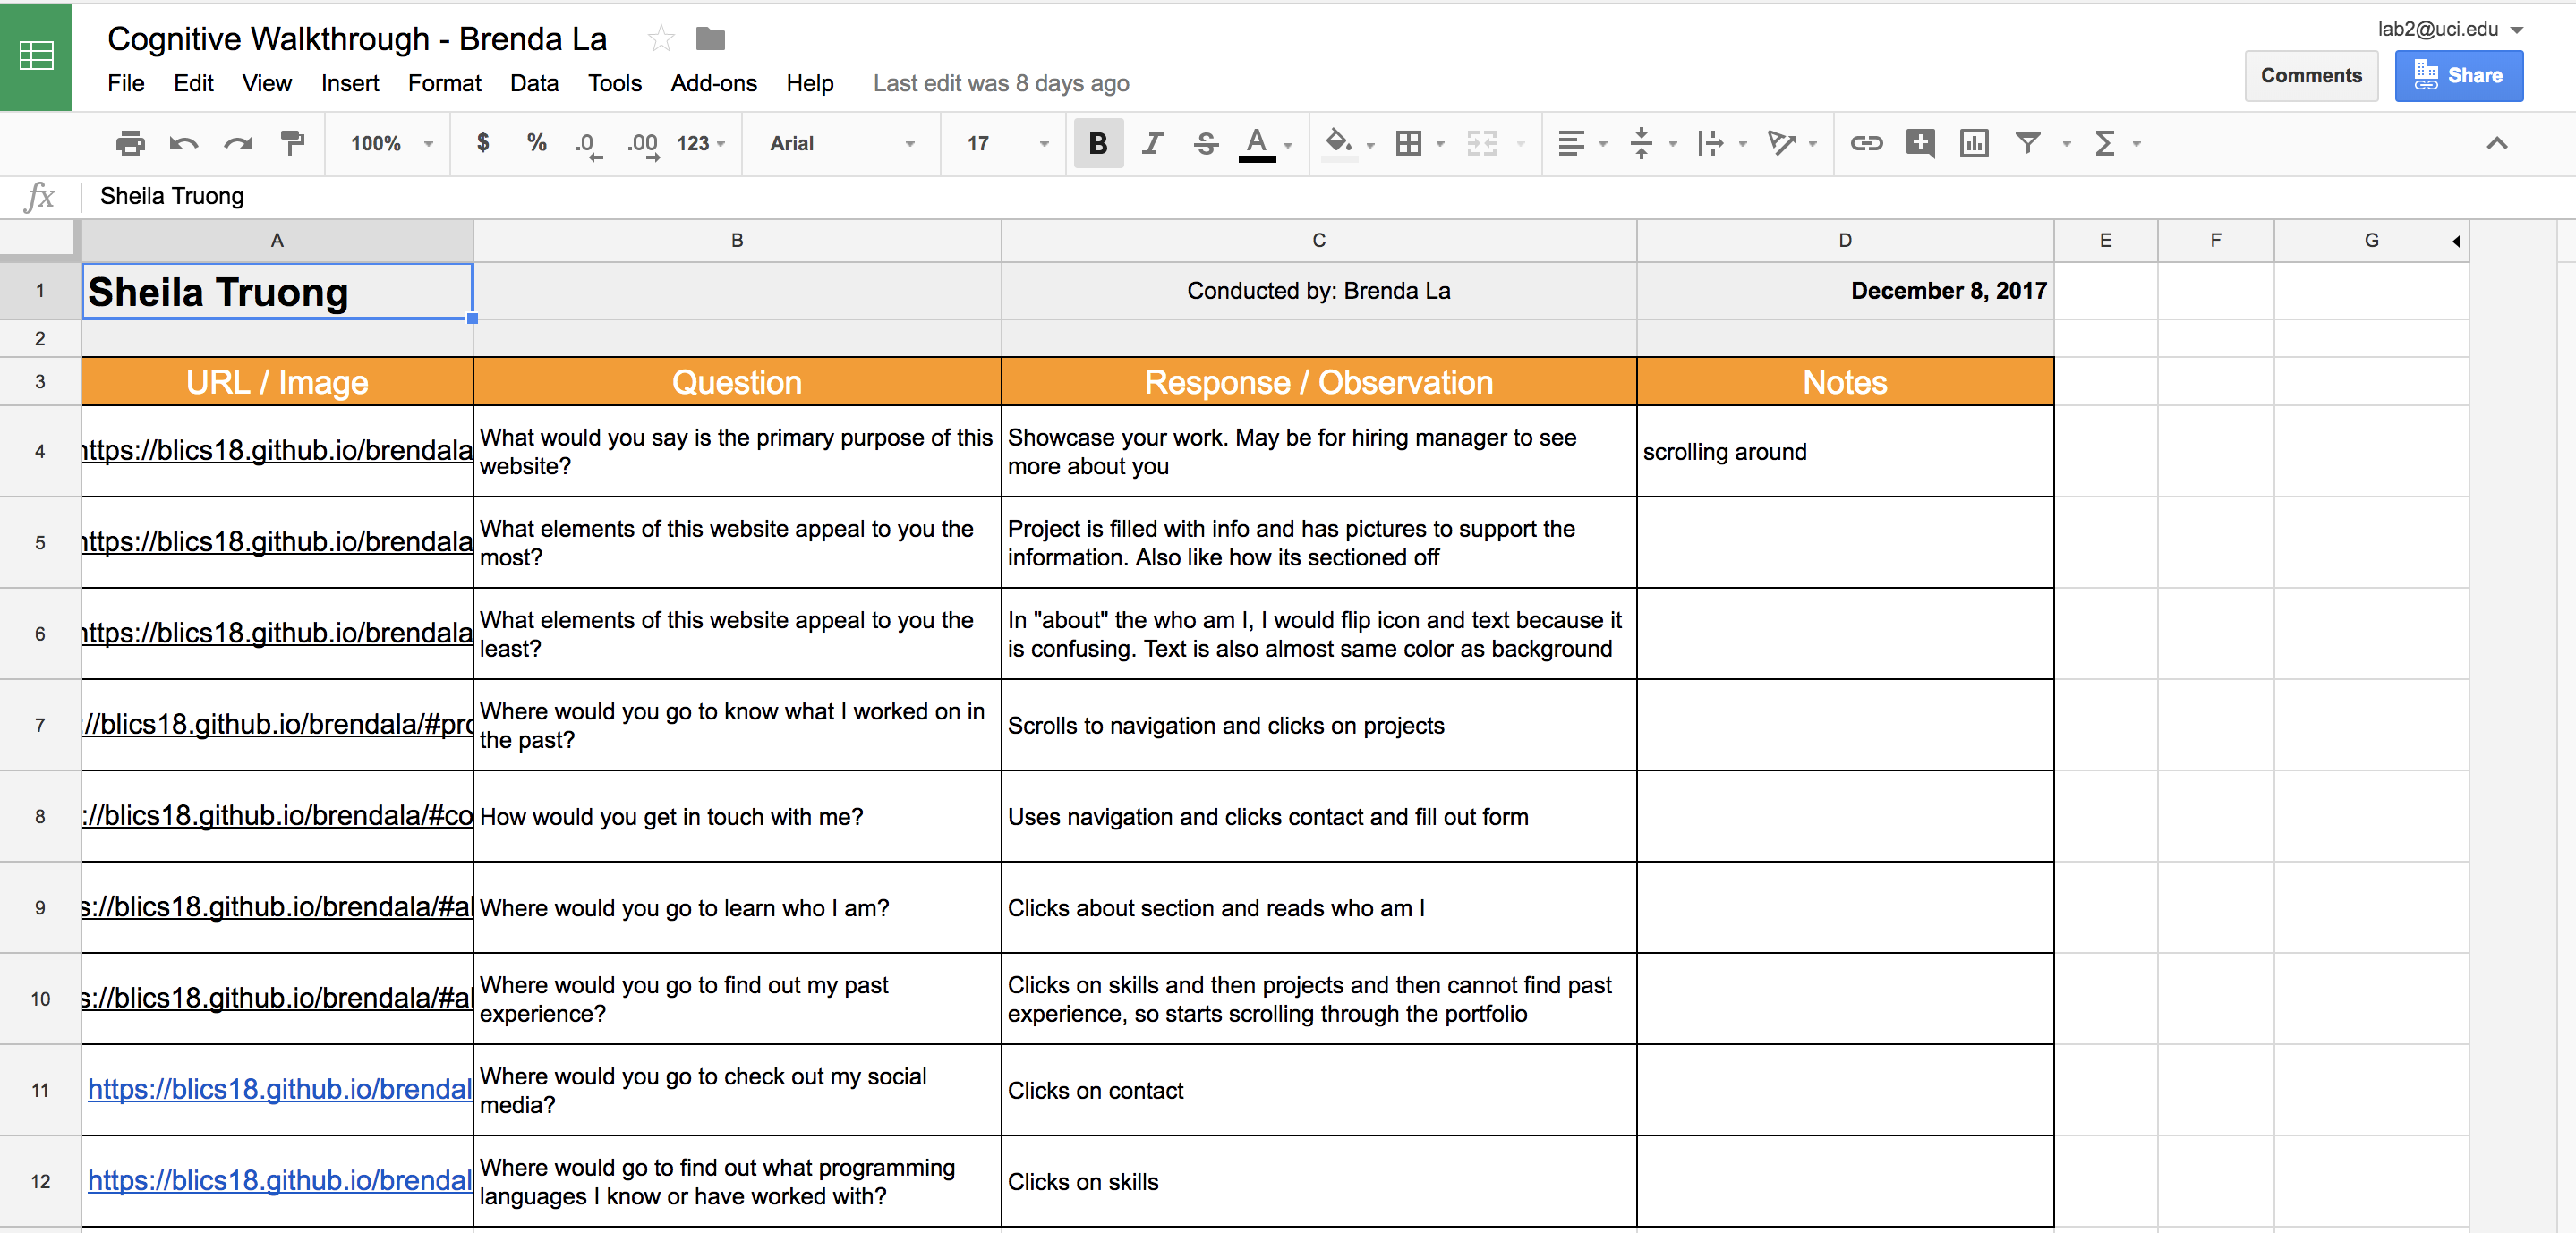Click the Paint format icon

tap(292, 144)
